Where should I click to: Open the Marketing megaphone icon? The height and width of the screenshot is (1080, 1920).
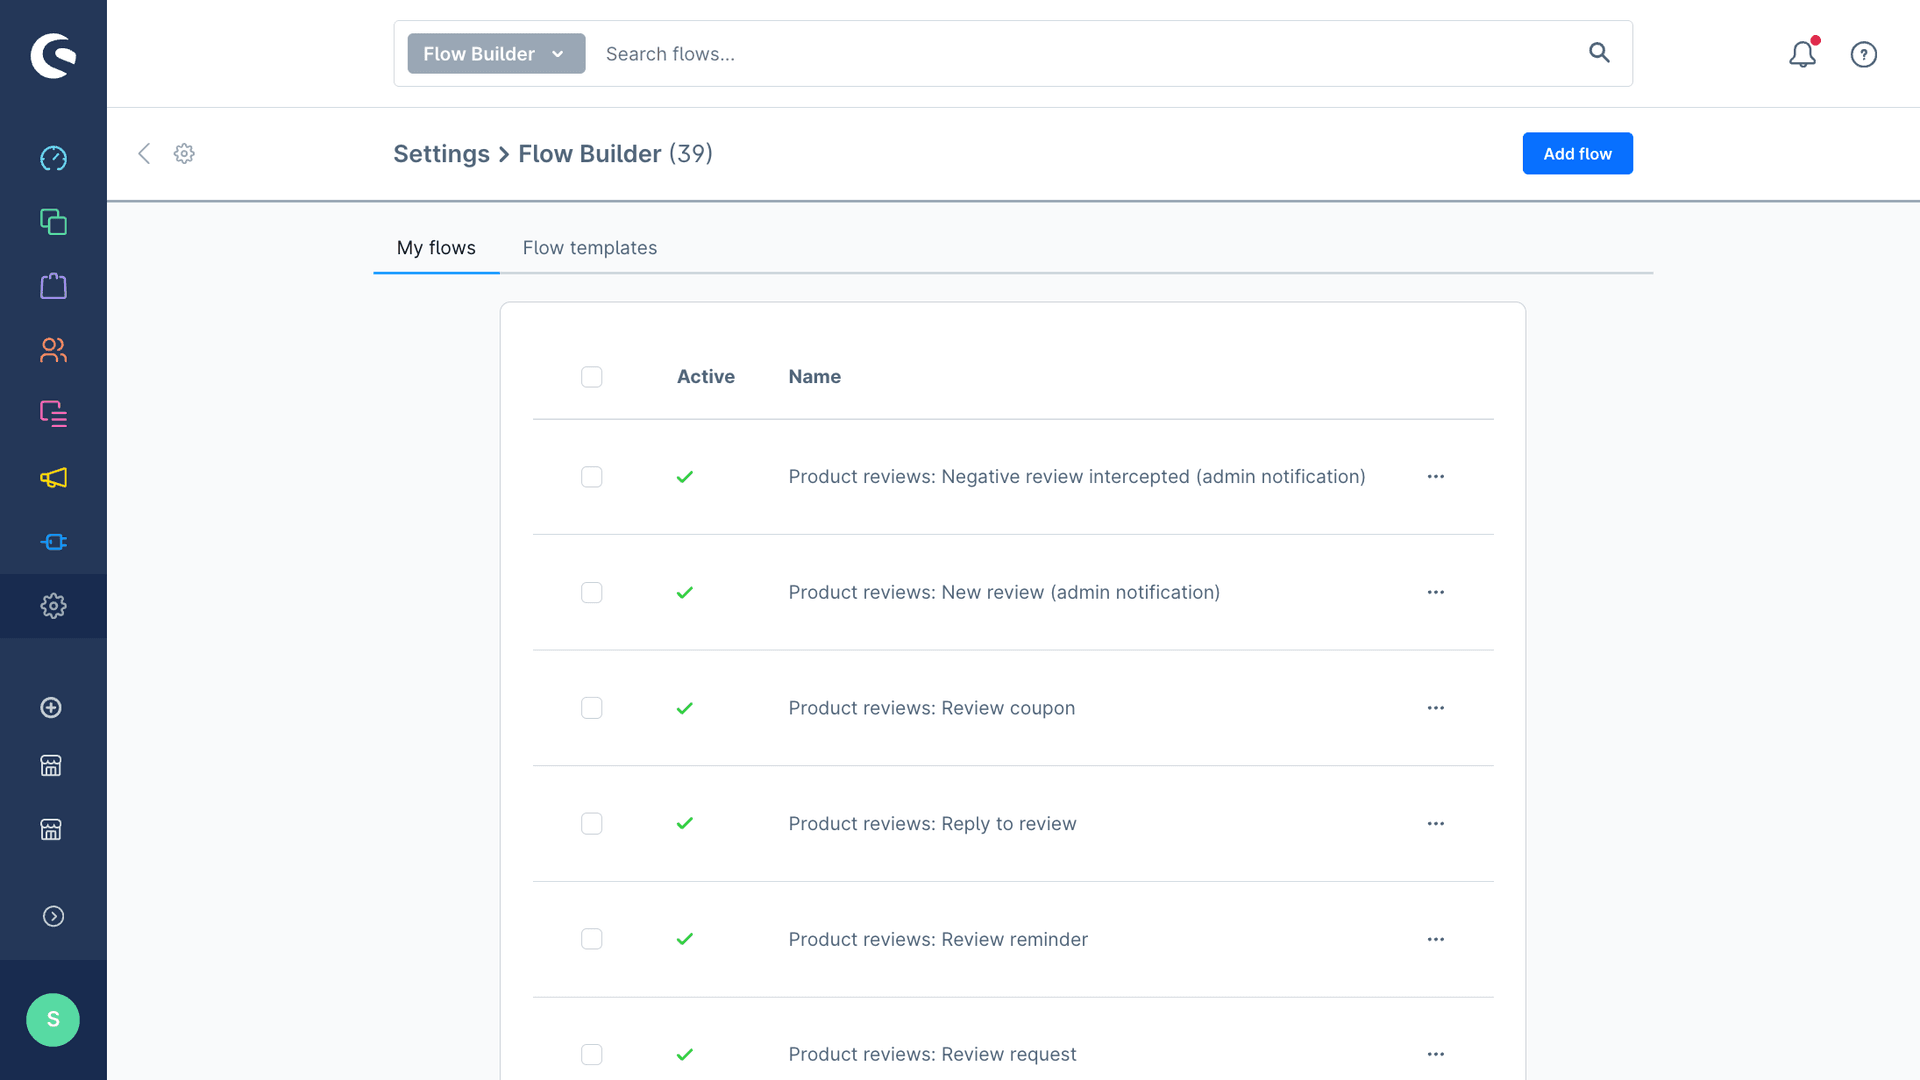[53, 478]
